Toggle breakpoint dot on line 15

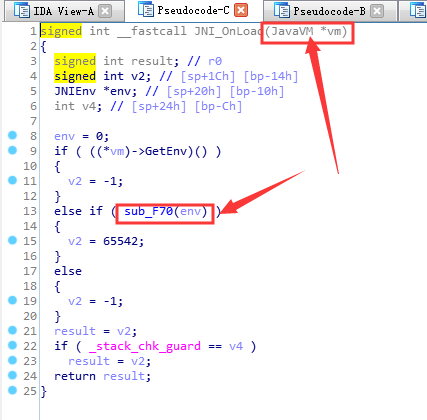(x=13, y=240)
